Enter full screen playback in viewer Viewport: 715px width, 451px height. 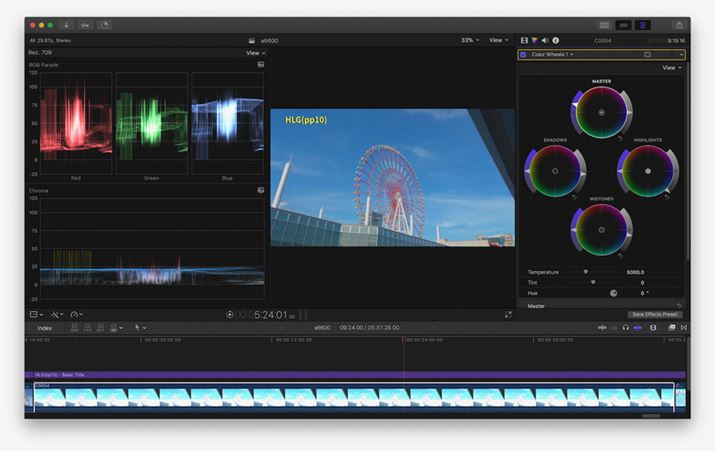508,314
